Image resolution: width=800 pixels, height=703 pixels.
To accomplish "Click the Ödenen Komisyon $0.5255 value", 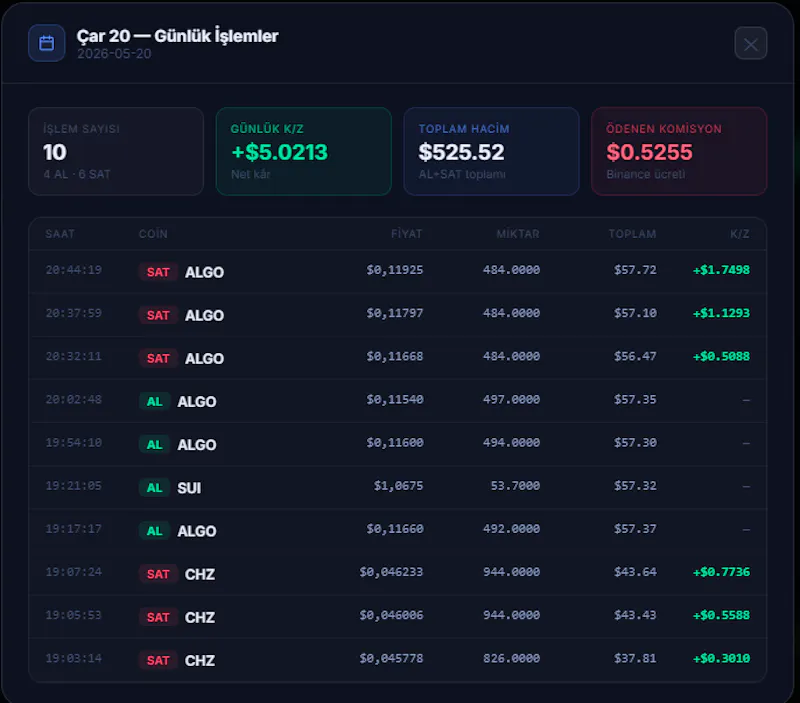I will 649,152.
